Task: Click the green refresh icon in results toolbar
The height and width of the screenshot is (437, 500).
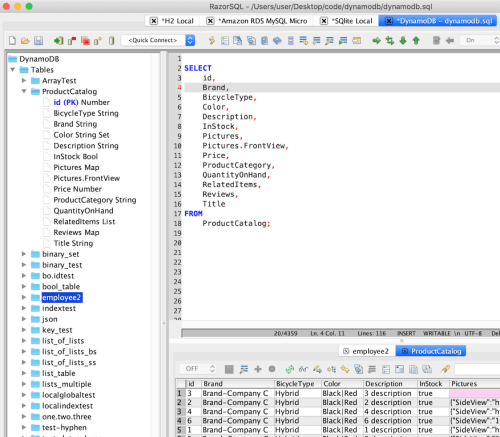Action: 290,369
